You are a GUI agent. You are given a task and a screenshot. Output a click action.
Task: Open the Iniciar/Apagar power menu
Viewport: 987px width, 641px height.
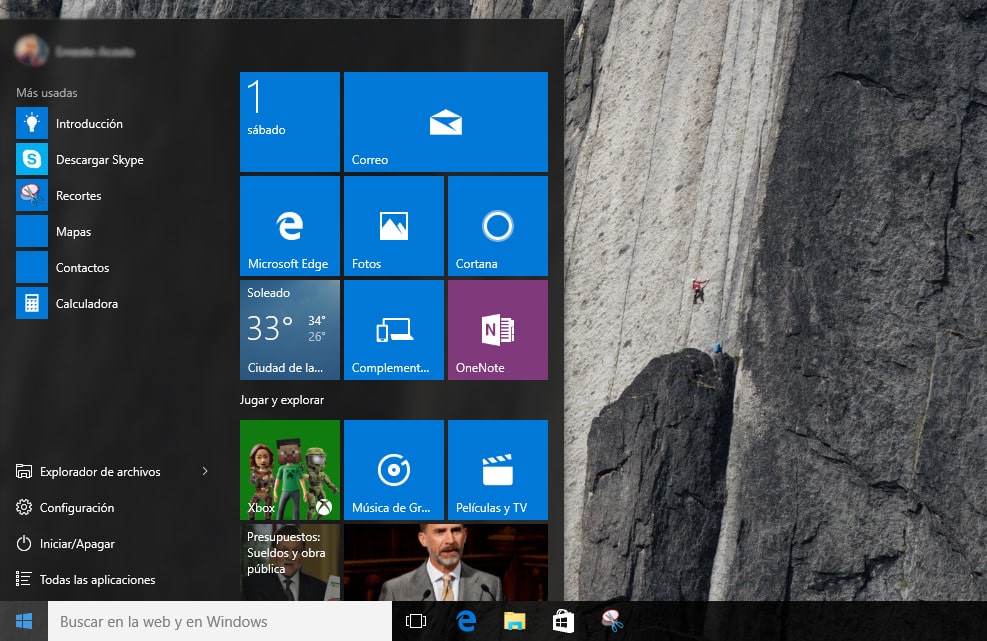78,543
